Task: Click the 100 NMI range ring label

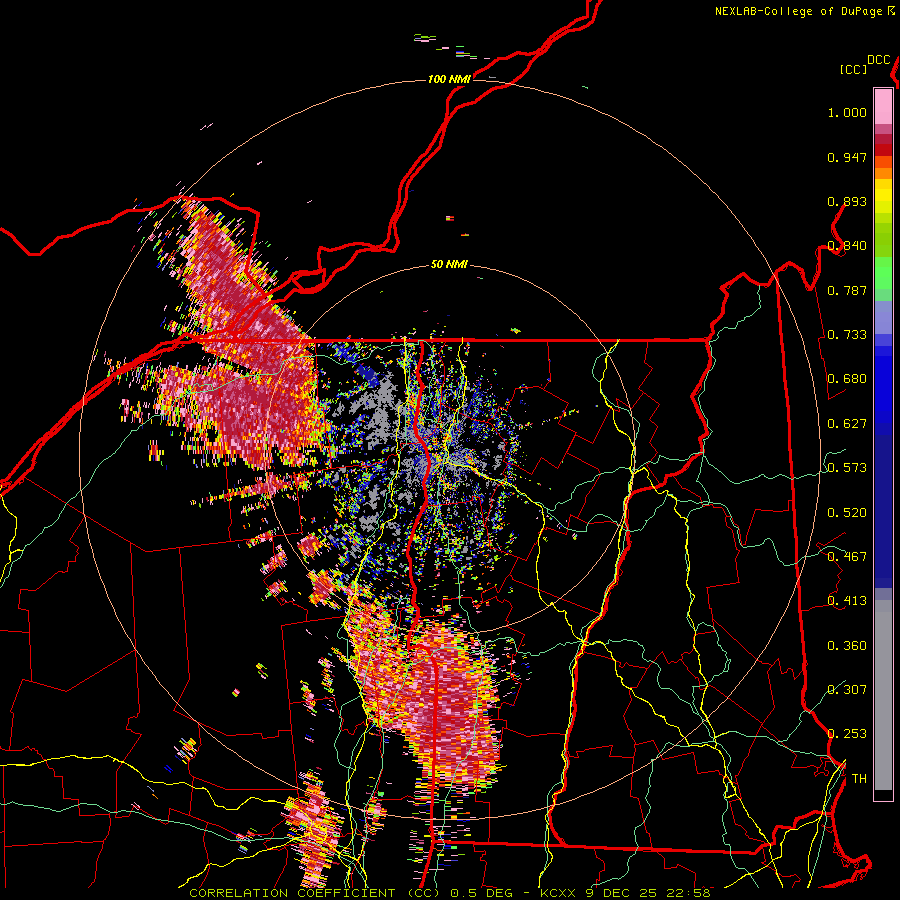Action: point(449,79)
